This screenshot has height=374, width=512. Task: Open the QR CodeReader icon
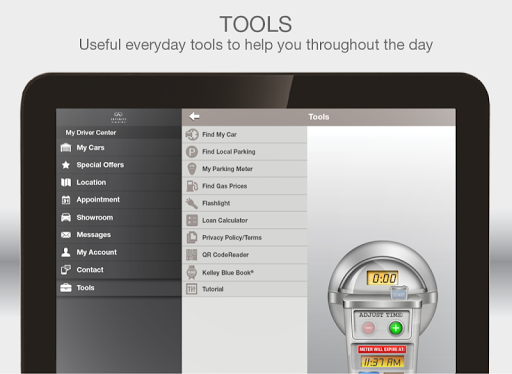tap(192, 255)
